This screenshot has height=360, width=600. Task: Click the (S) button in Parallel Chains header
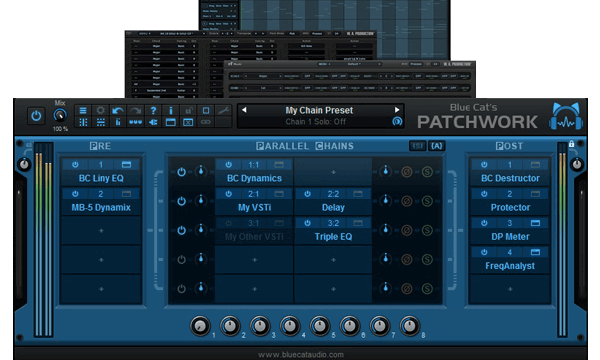tap(417, 146)
